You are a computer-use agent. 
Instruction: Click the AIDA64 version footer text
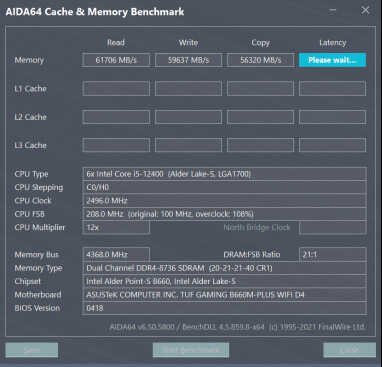click(x=237, y=327)
